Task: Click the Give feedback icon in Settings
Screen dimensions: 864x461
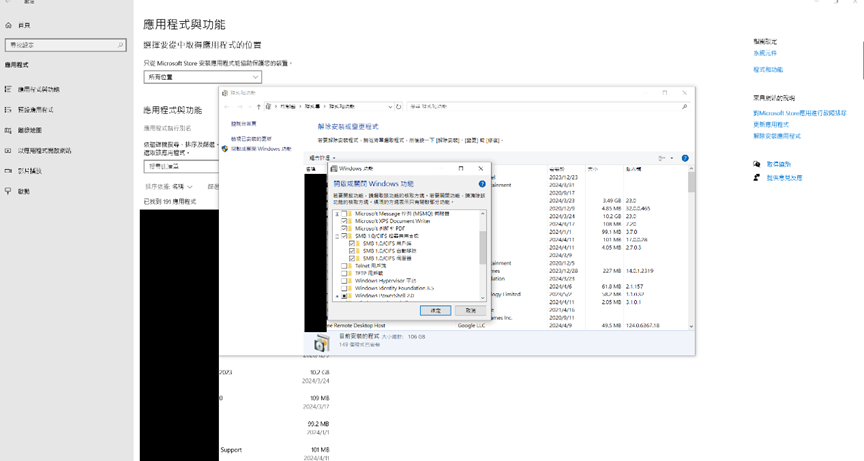Action: click(x=757, y=177)
